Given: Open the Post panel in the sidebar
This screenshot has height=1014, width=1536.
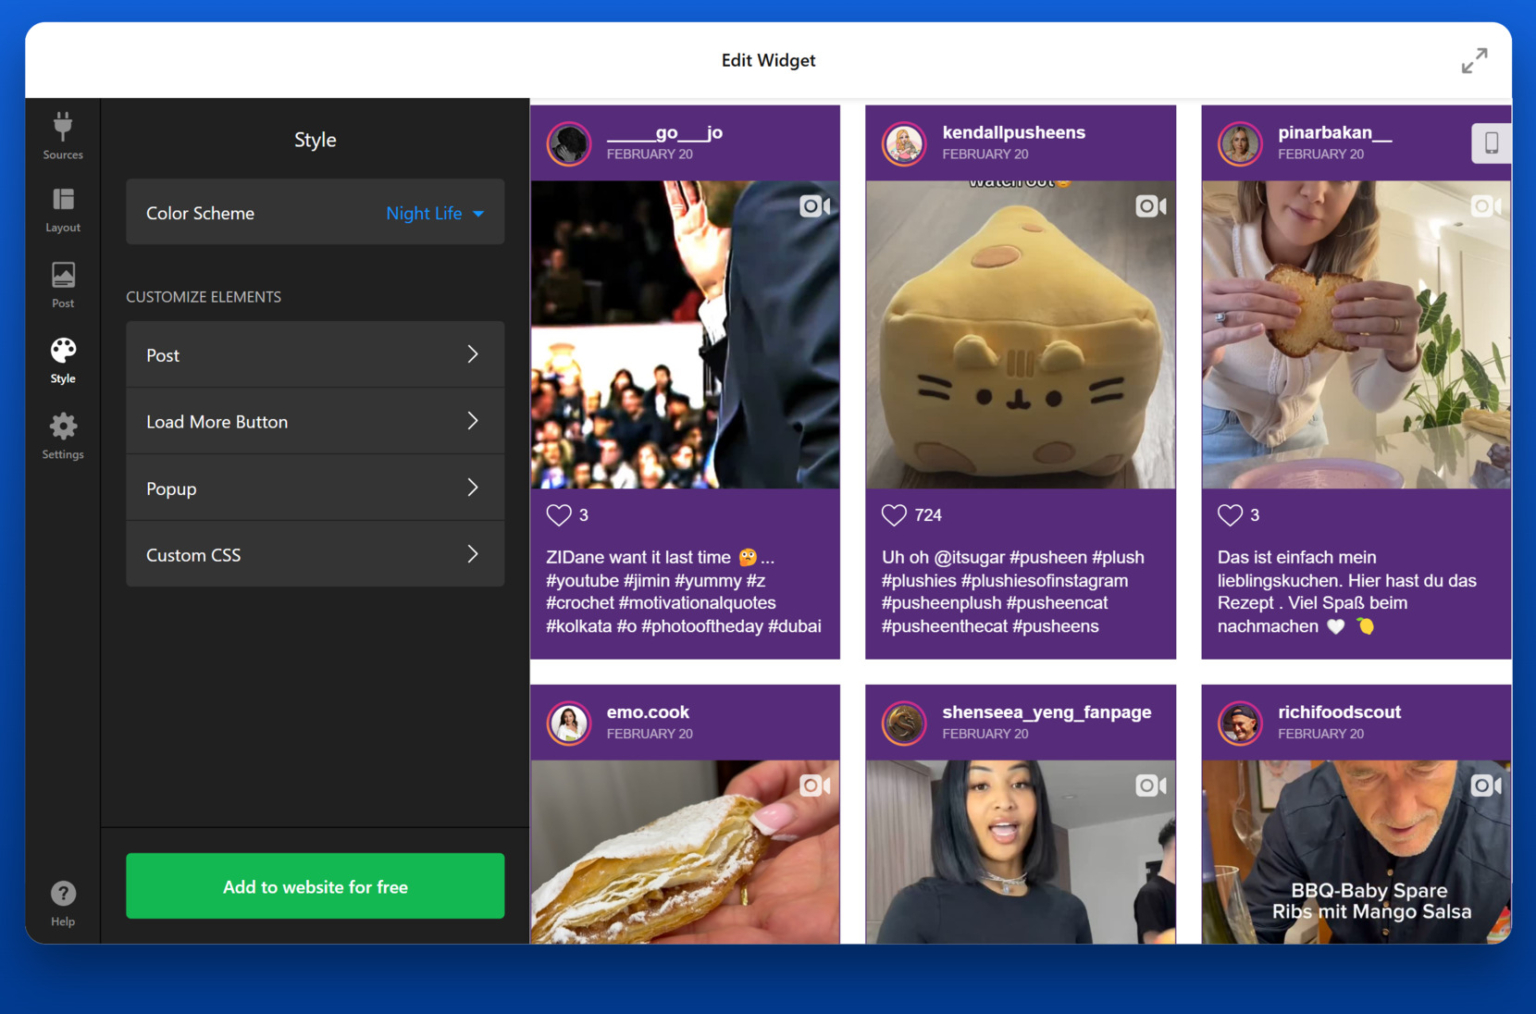Looking at the screenshot, I should pyautogui.click(x=62, y=284).
